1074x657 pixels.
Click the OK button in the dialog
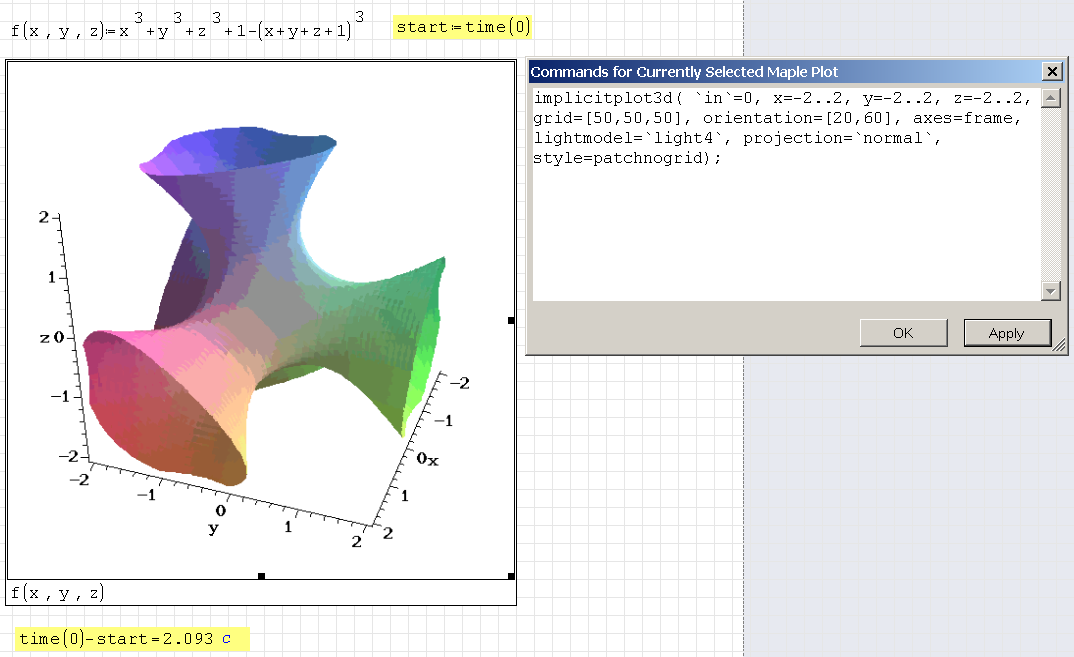click(903, 334)
